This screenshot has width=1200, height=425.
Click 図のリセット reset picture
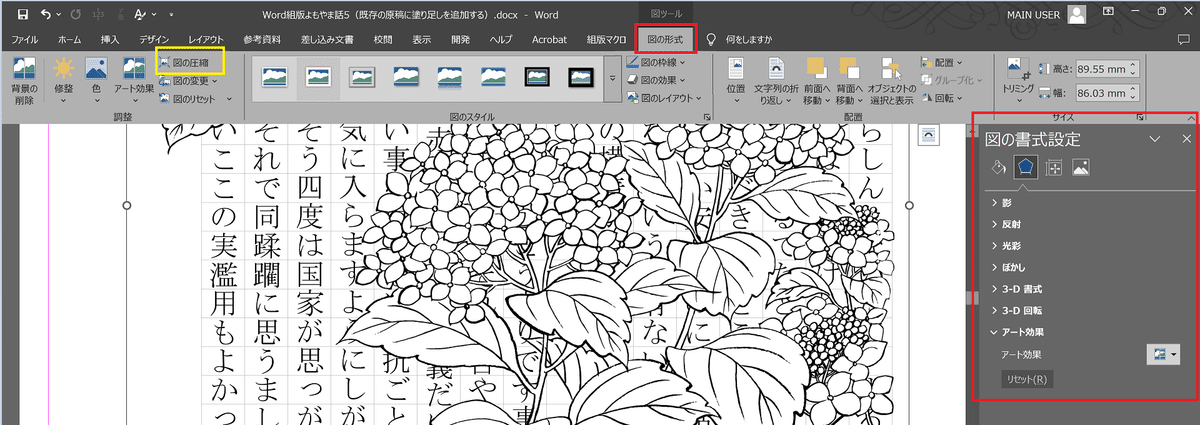pos(189,99)
